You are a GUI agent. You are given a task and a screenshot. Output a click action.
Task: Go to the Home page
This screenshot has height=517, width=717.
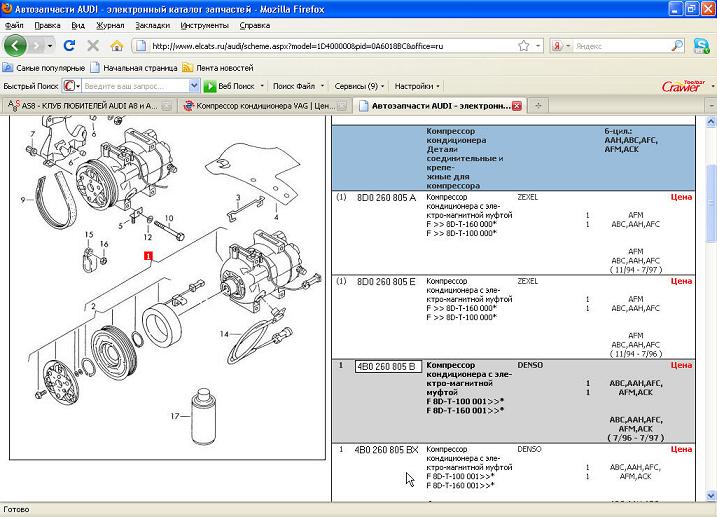click(117, 46)
